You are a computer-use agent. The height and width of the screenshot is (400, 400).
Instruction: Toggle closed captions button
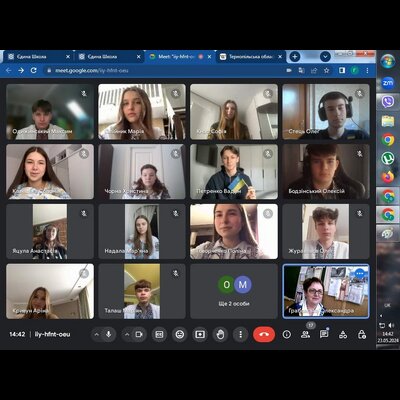[x=159, y=334]
